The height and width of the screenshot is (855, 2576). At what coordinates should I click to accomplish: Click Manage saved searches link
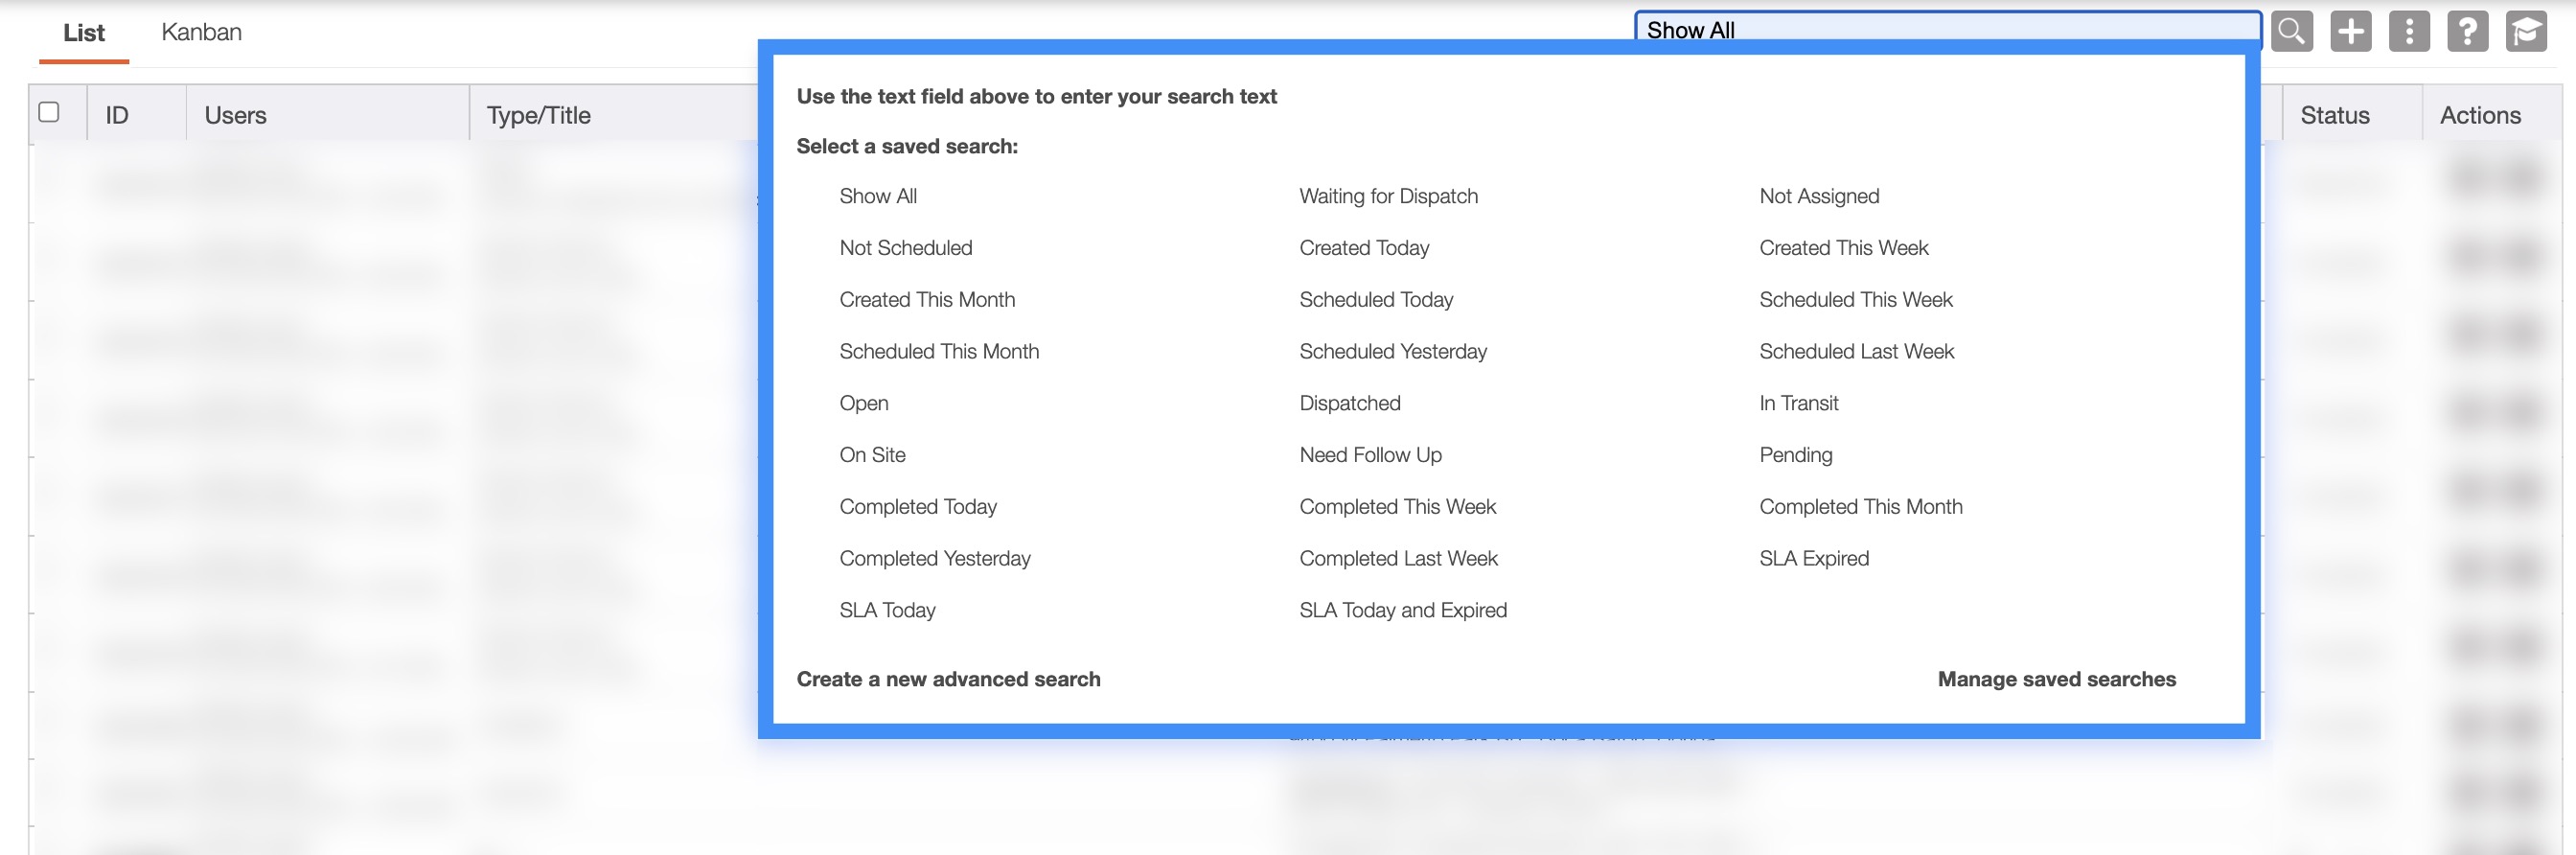(x=2056, y=679)
